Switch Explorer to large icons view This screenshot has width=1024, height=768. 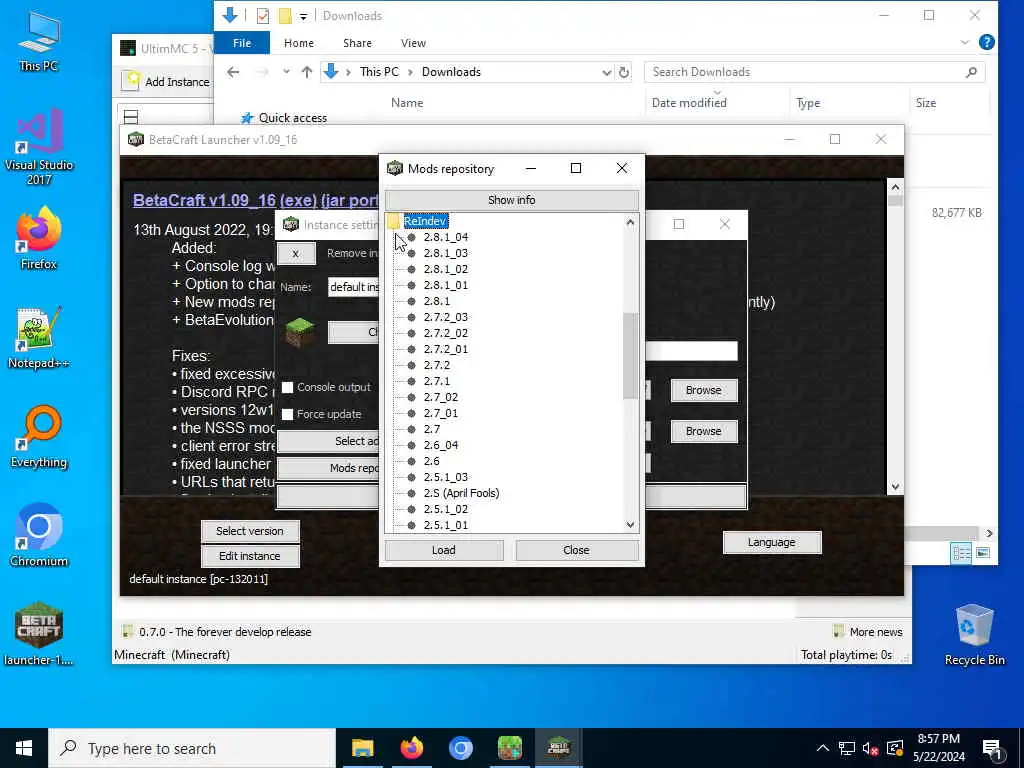983,553
